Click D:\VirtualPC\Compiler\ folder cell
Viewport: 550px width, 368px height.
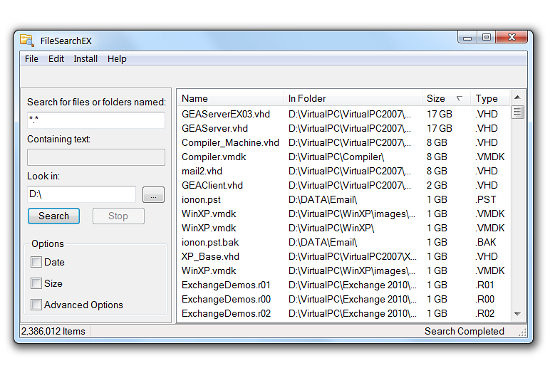(x=336, y=157)
